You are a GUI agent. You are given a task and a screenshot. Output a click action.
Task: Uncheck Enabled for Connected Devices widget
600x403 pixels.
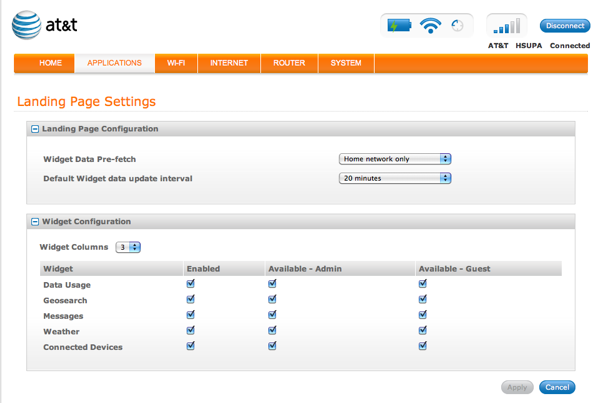tap(191, 346)
